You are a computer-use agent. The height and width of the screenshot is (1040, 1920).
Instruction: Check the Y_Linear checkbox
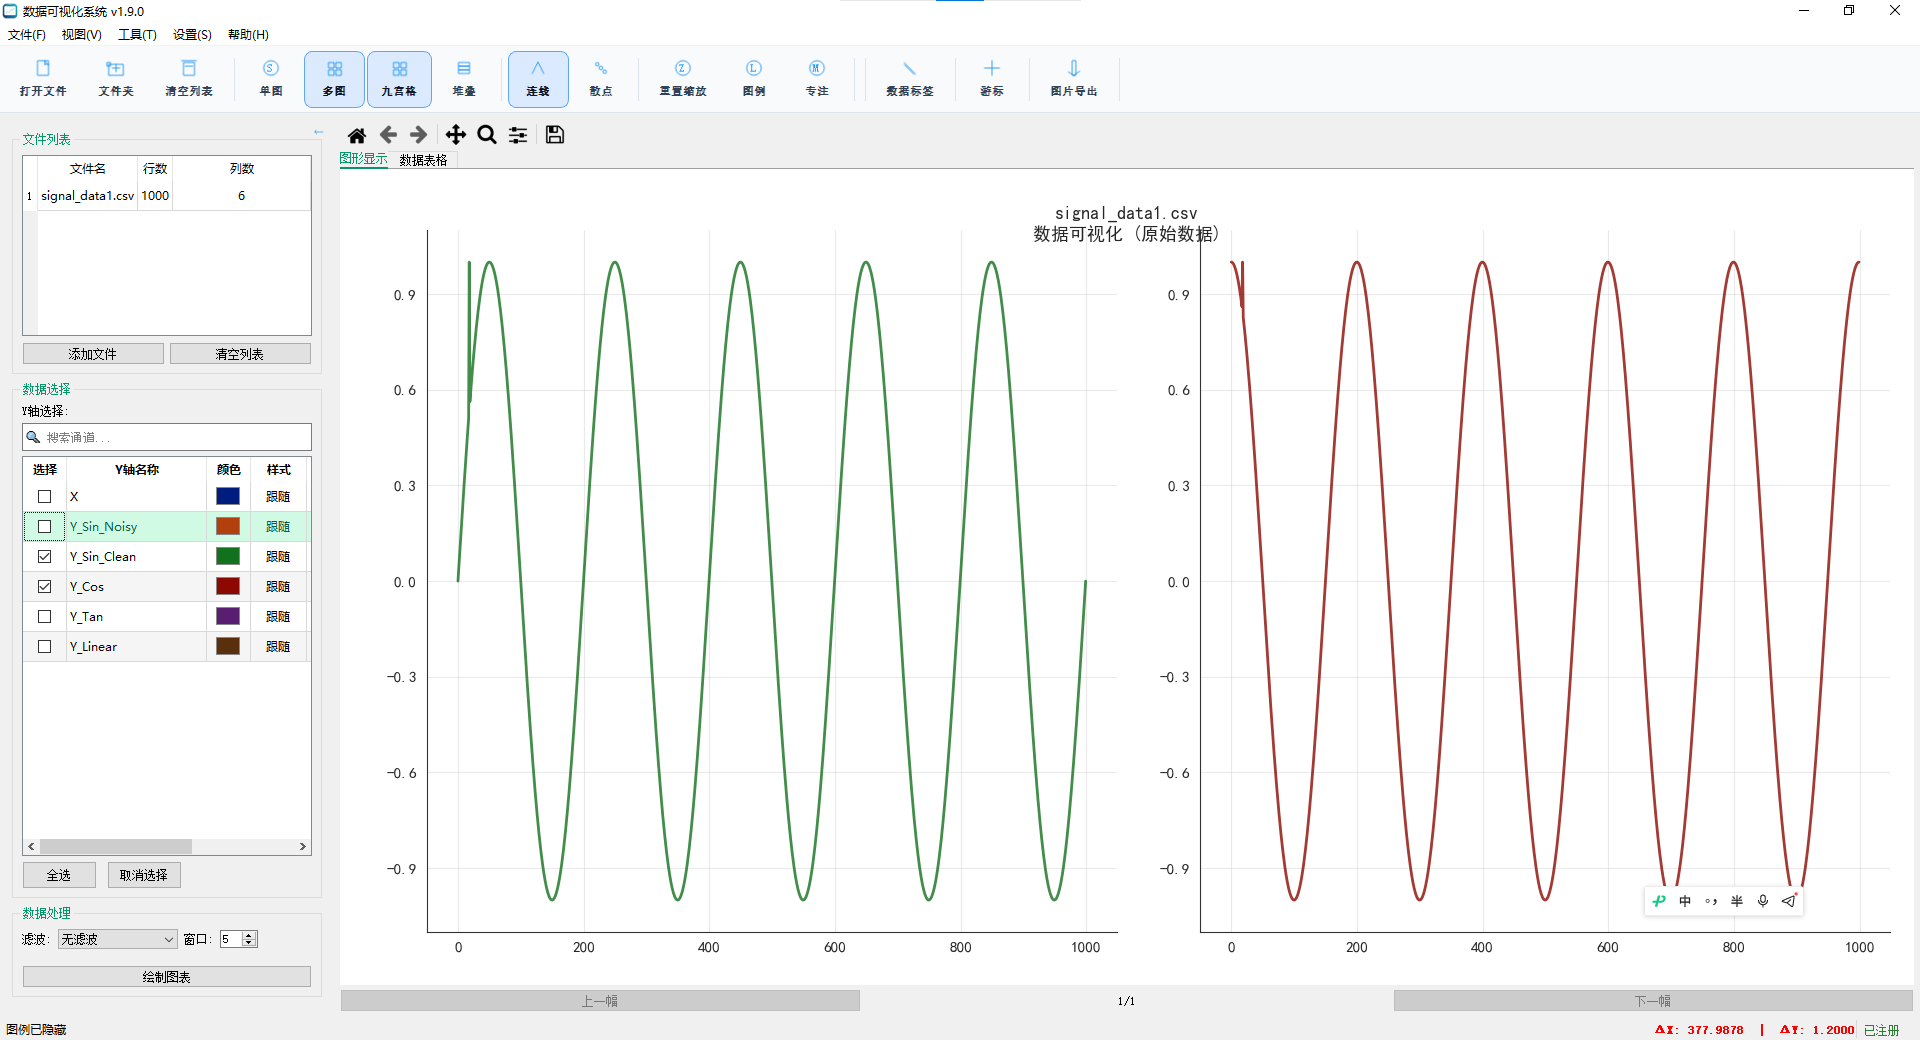[45, 647]
